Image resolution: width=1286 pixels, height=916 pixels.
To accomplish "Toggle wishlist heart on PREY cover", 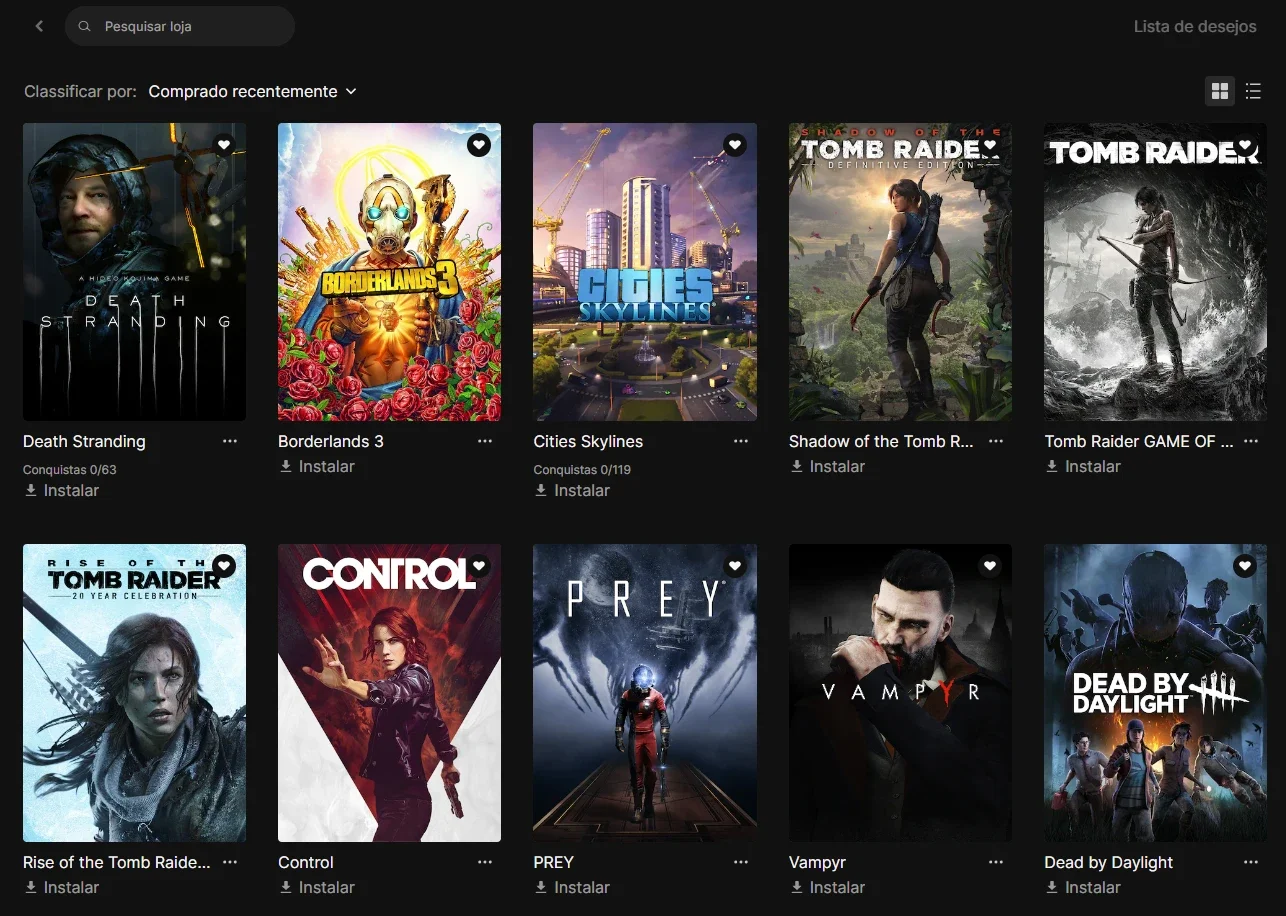I will pyautogui.click(x=735, y=566).
